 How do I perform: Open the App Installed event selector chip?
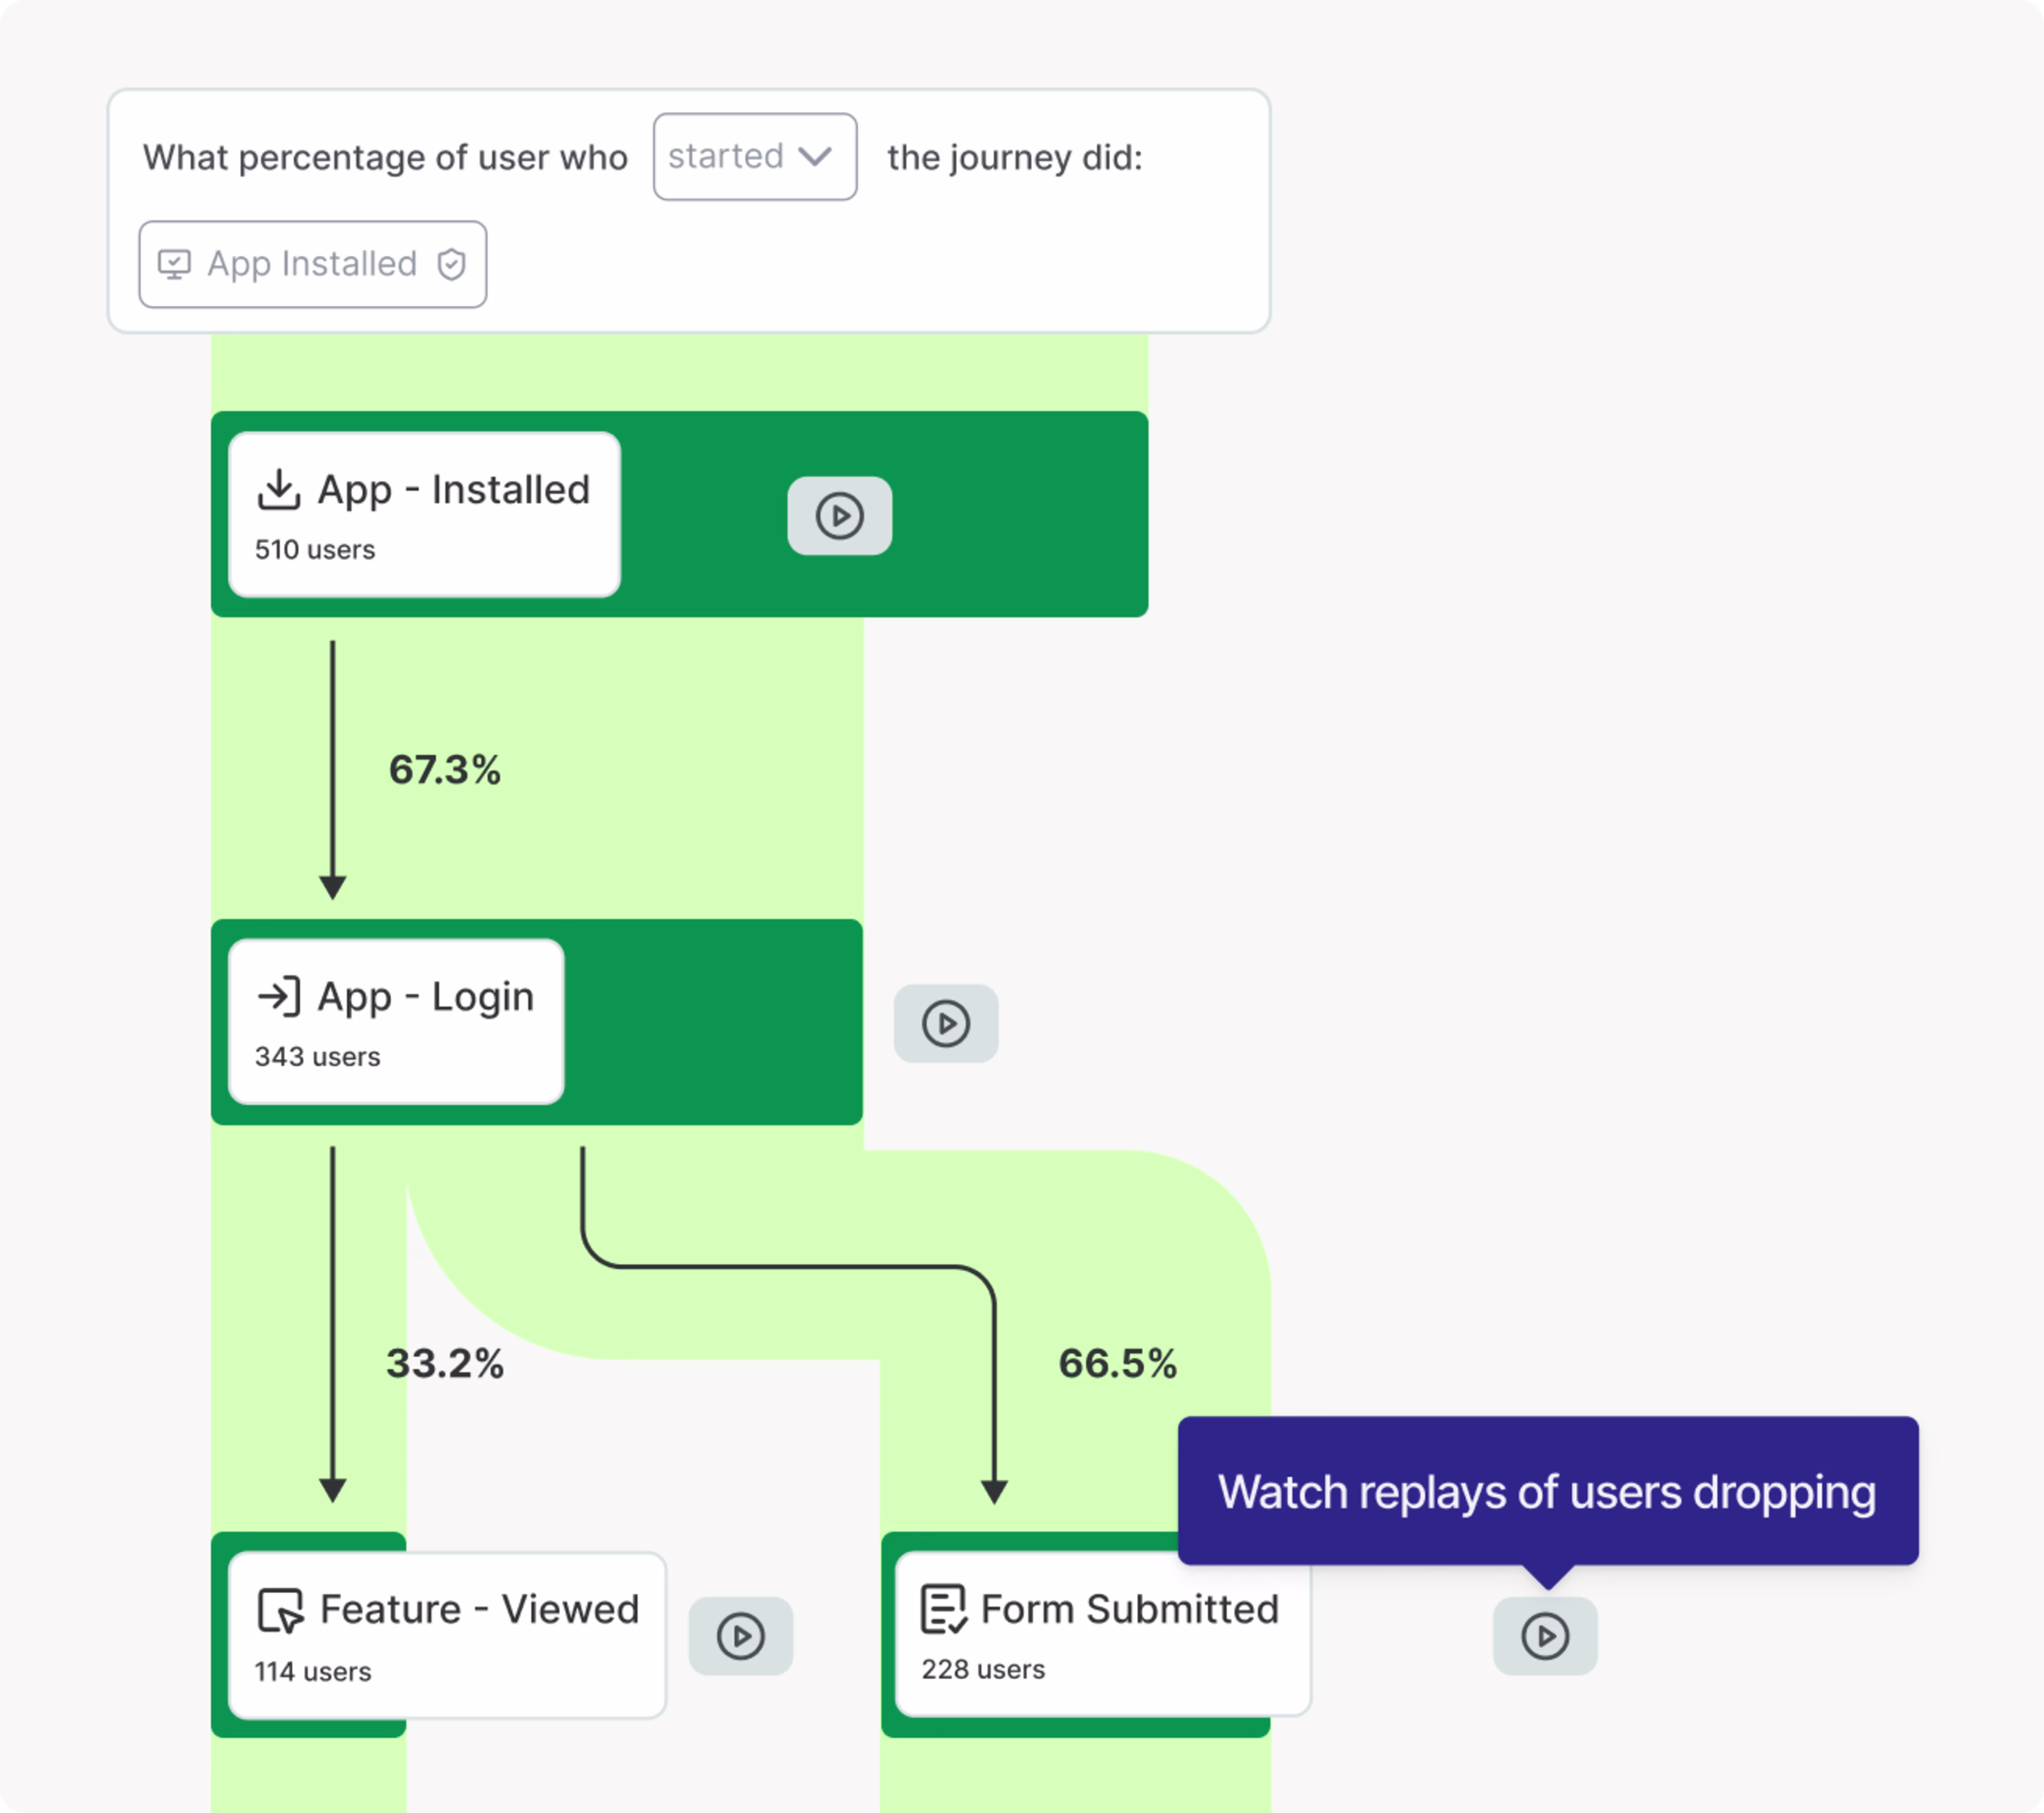(x=312, y=264)
